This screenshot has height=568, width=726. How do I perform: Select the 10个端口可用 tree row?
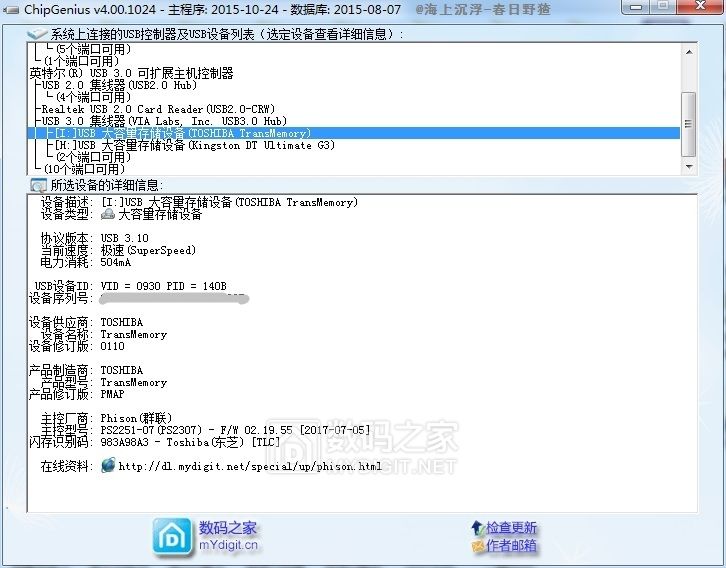(x=85, y=169)
